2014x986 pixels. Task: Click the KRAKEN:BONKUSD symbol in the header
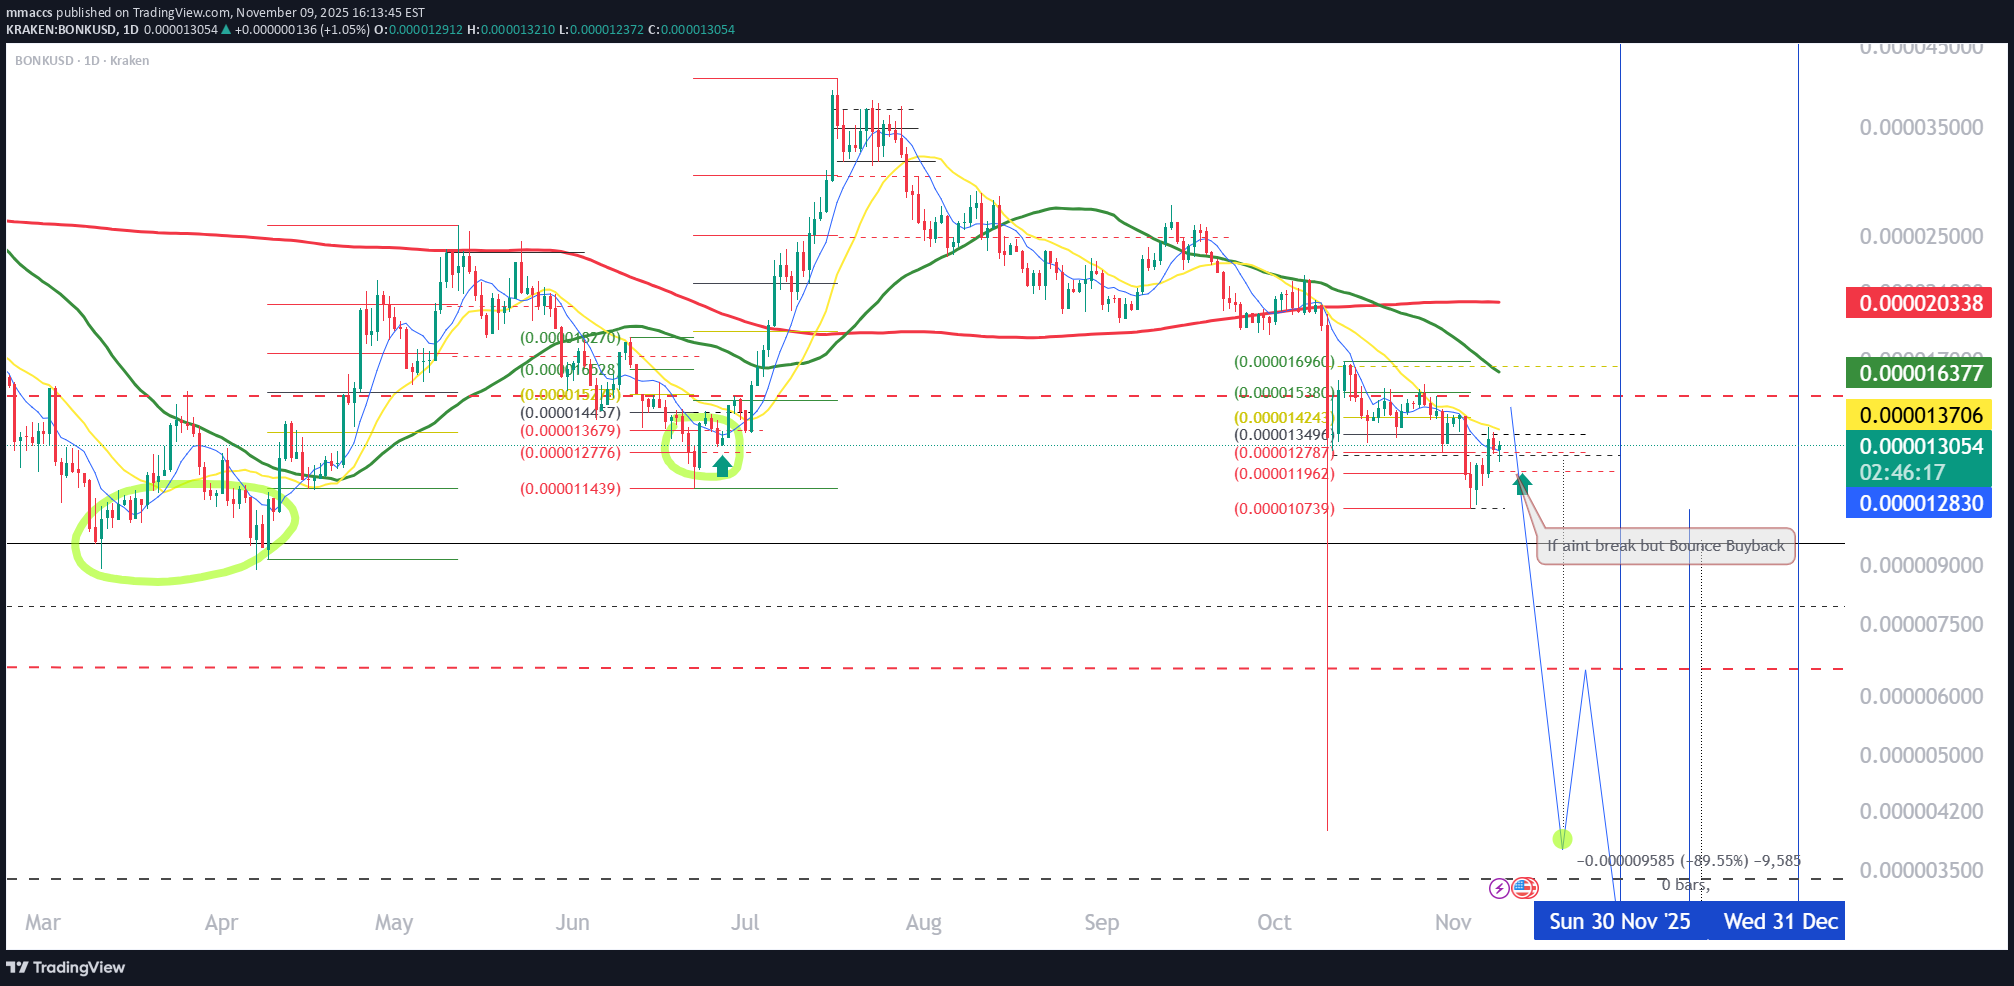[x=61, y=30]
